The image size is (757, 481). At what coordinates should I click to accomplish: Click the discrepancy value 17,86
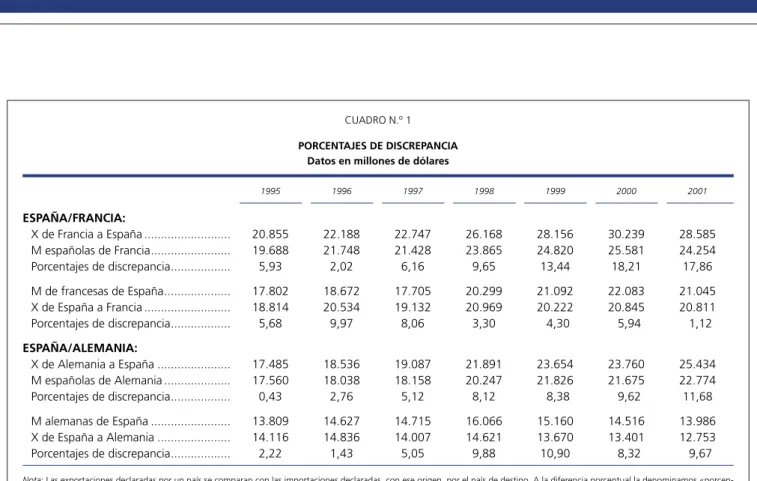coord(697,267)
